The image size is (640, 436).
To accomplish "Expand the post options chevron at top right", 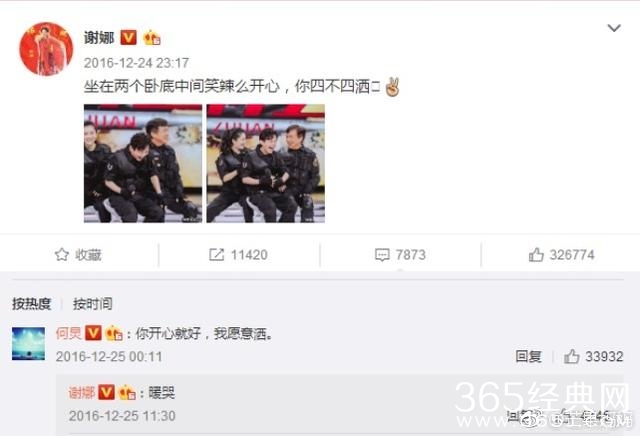I will point(614,28).
